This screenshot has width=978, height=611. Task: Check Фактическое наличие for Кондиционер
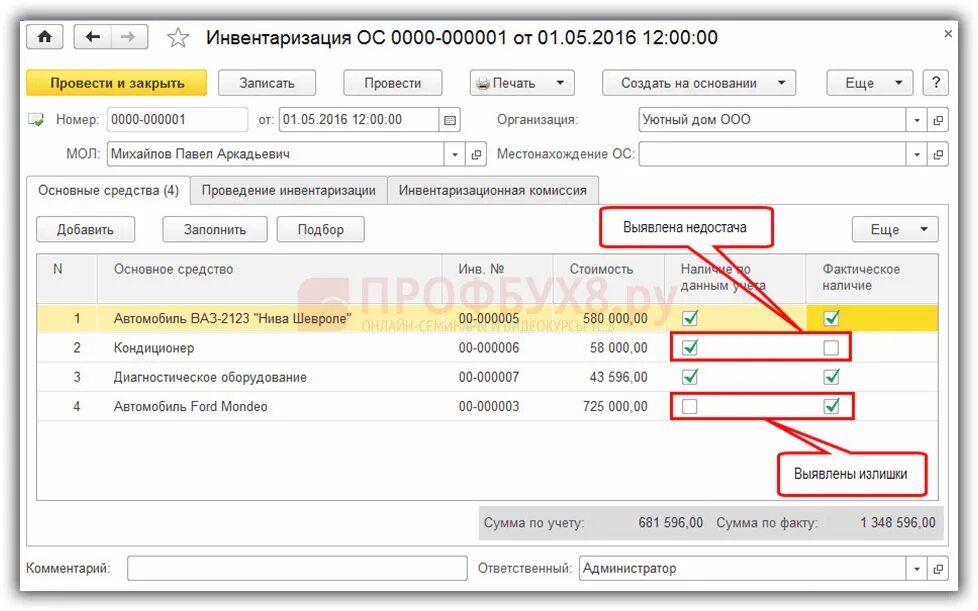point(831,348)
